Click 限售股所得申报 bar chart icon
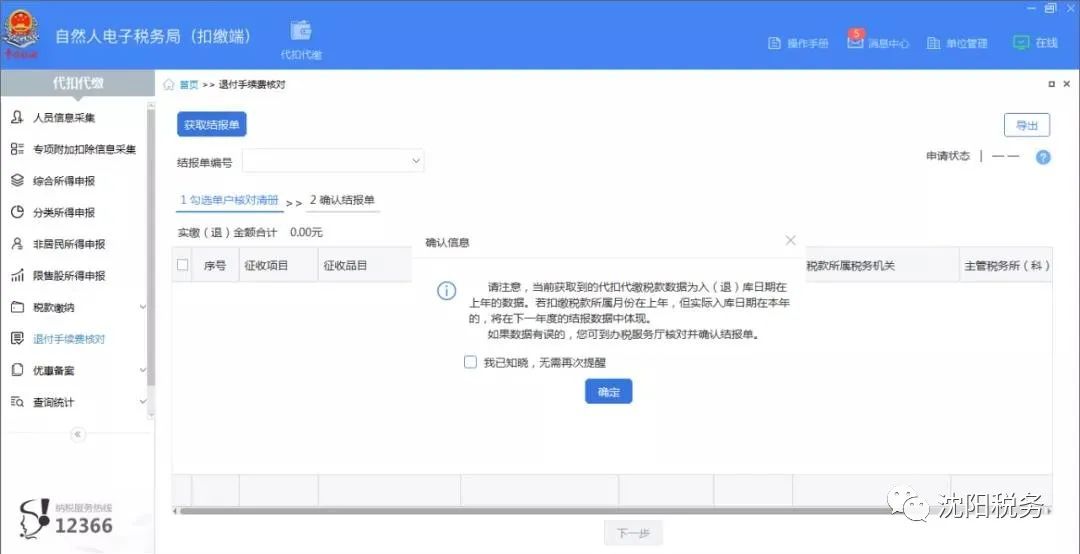 17,276
